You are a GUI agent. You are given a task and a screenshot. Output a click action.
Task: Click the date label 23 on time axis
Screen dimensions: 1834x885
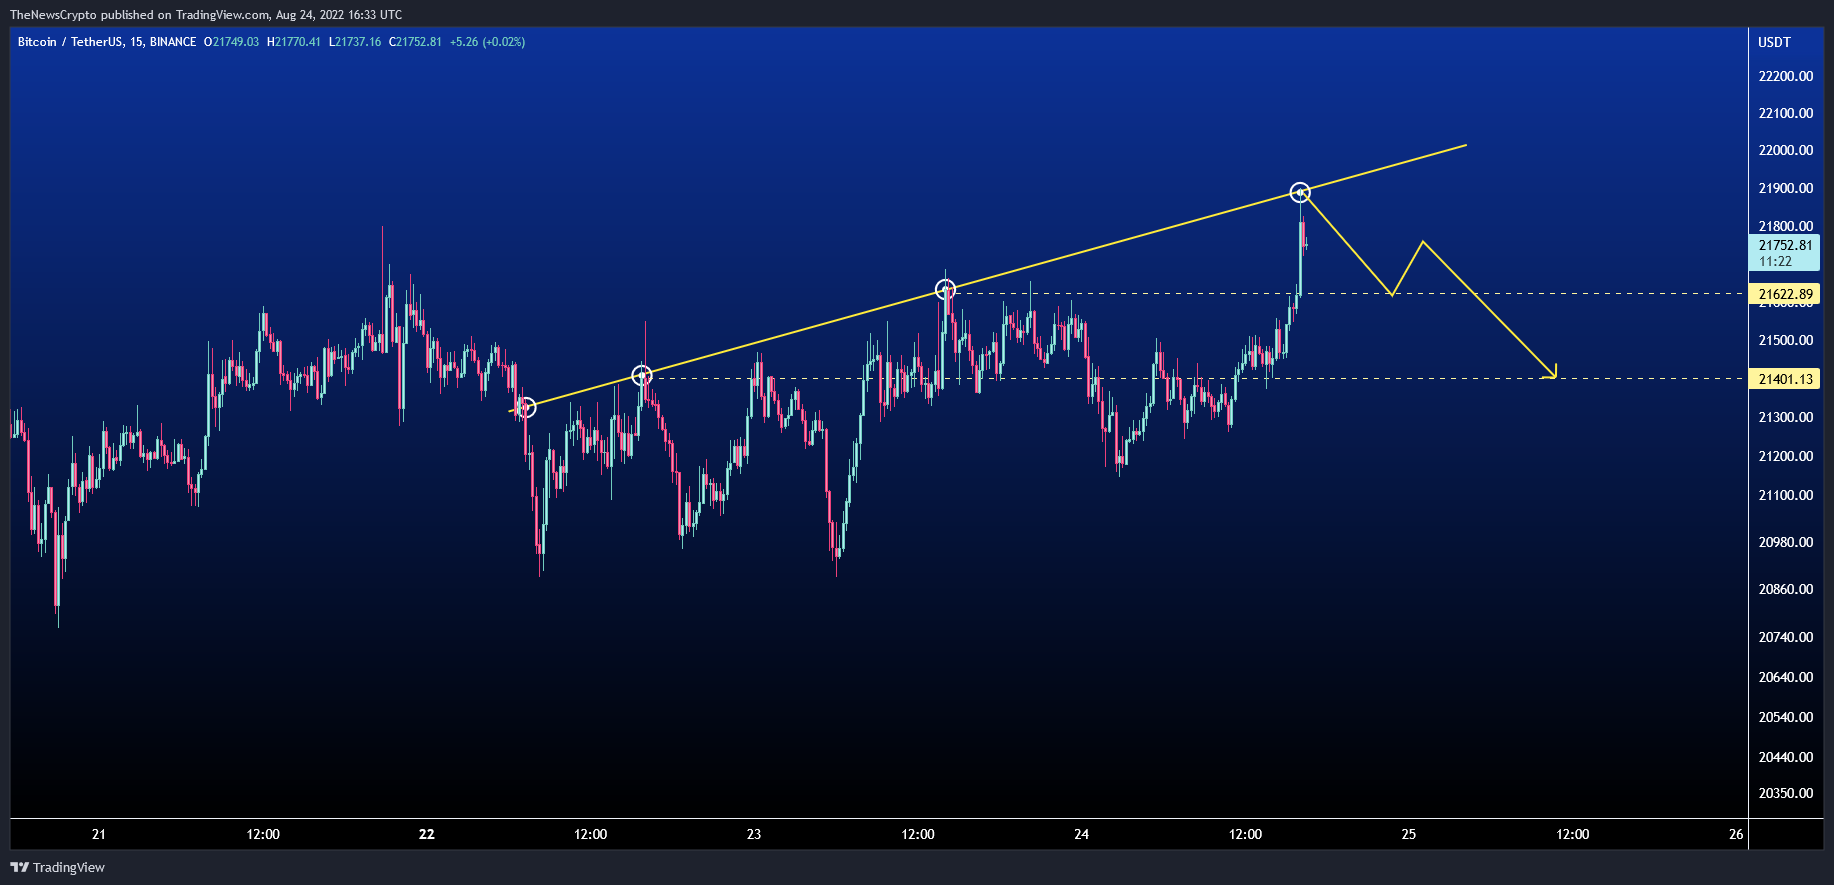[754, 834]
